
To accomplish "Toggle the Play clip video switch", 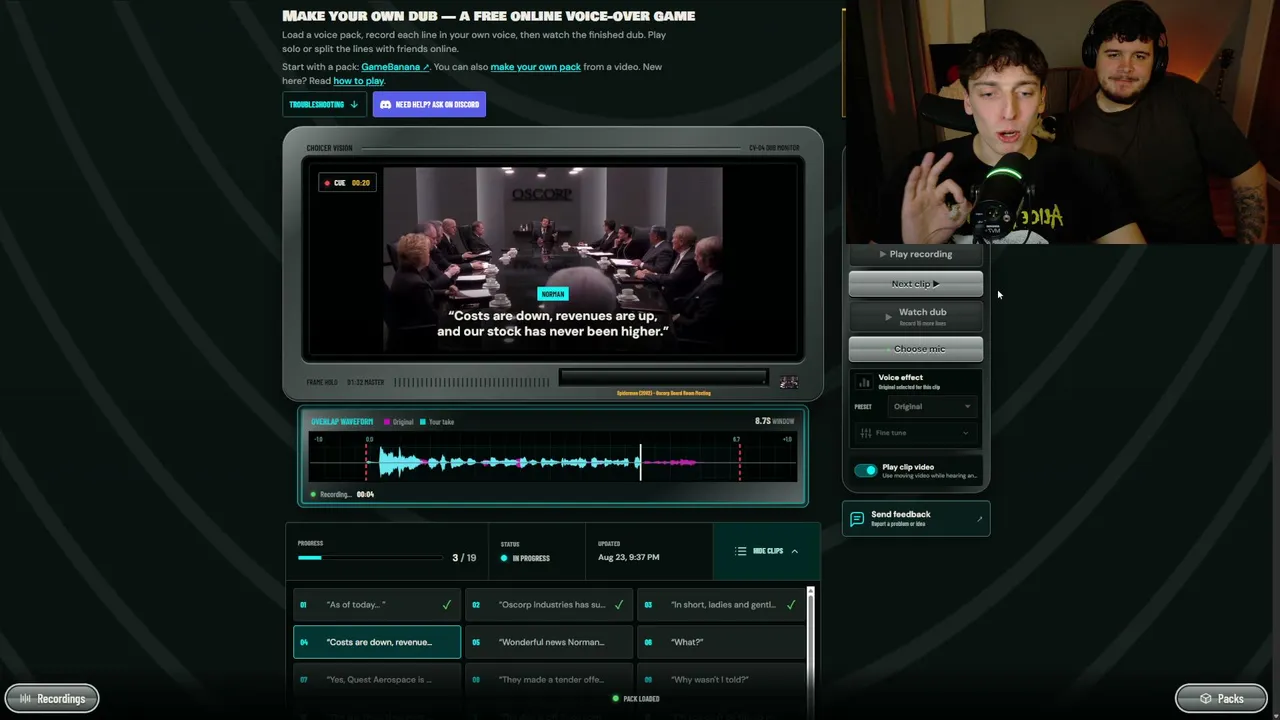I will [866, 470].
